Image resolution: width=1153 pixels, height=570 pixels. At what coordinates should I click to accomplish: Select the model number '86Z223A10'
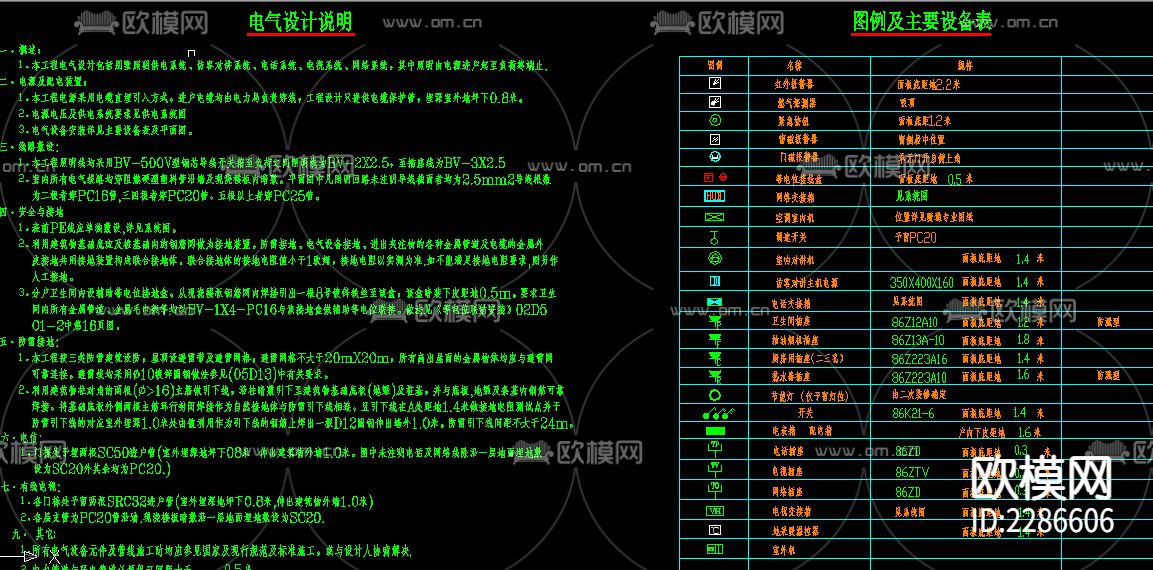tap(919, 377)
